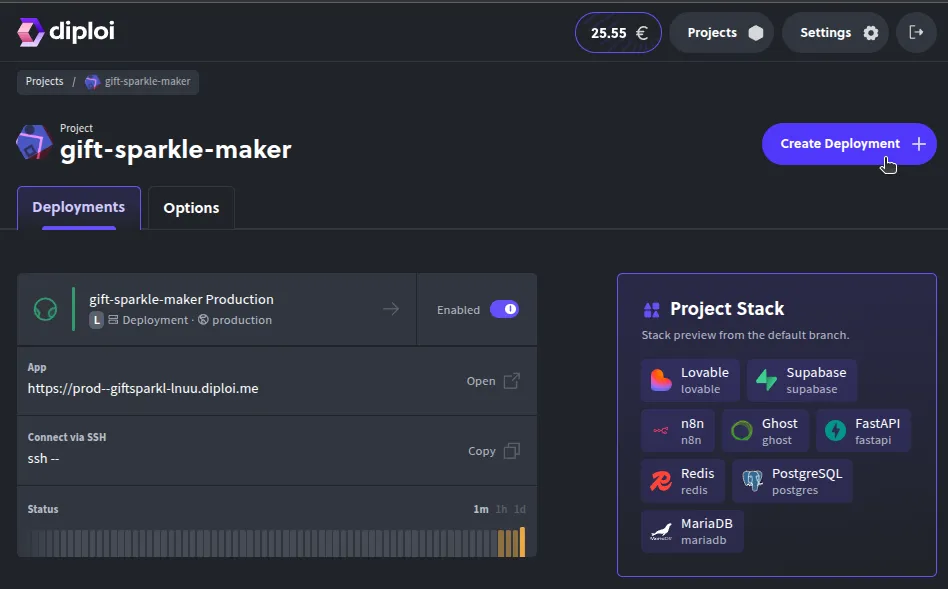Click the log out icon

click(x=916, y=31)
